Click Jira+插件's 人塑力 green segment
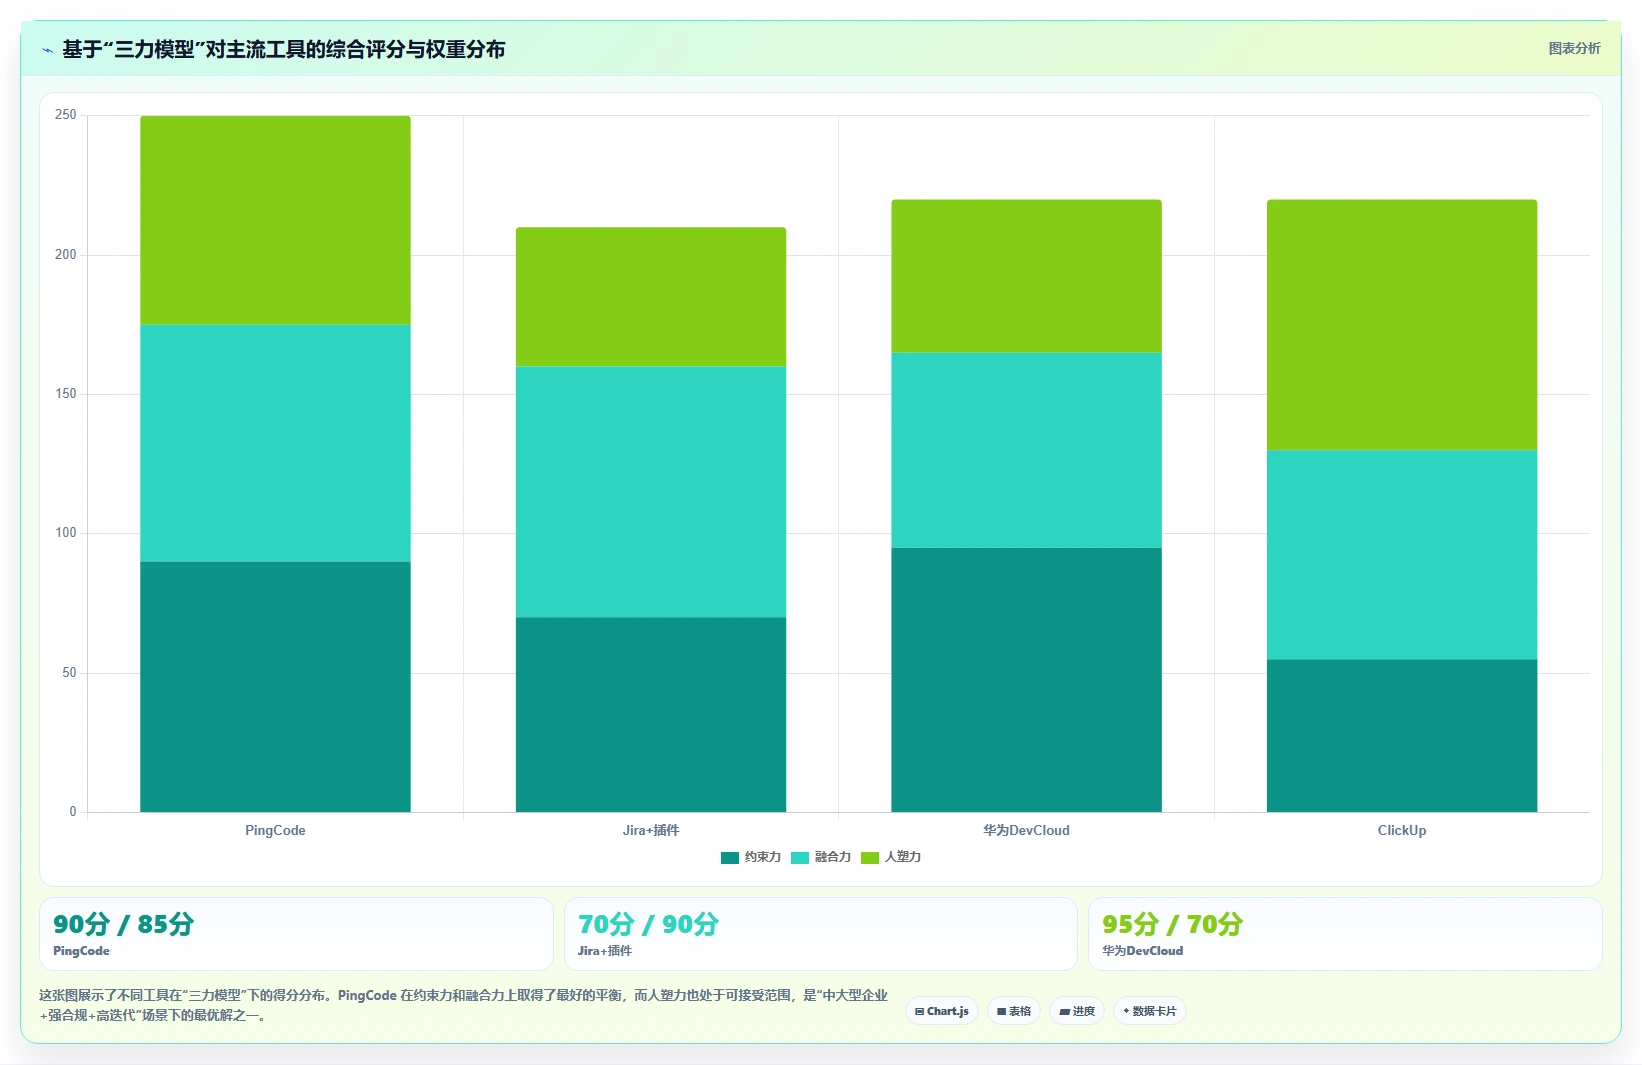 click(651, 297)
